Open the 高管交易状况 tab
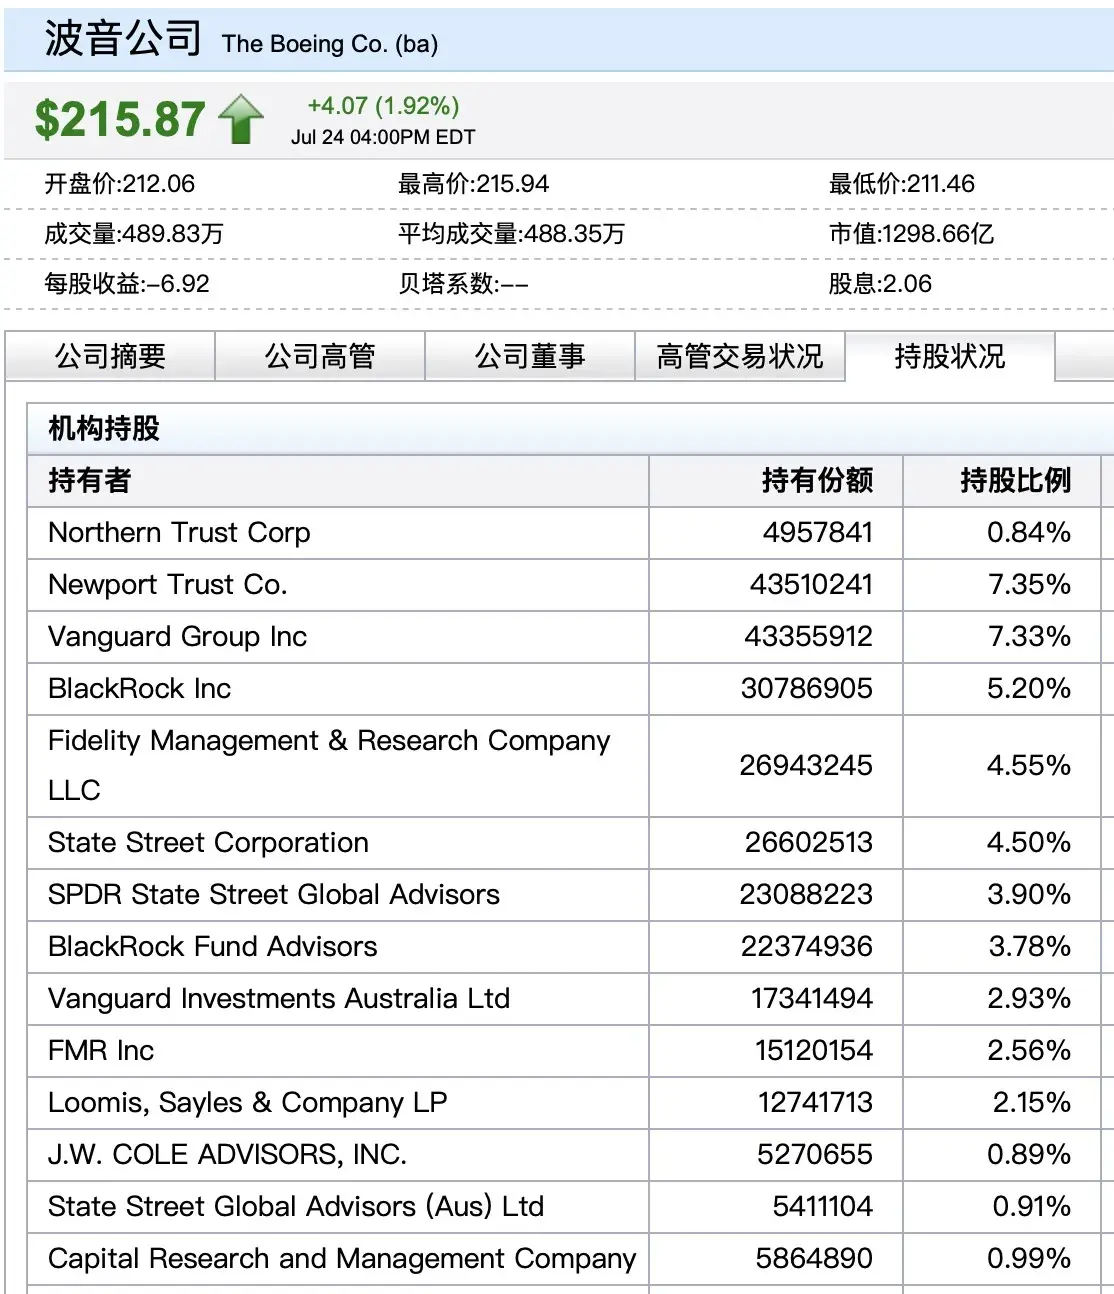Screen dimensions: 1114x1294 [x=740, y=357]
